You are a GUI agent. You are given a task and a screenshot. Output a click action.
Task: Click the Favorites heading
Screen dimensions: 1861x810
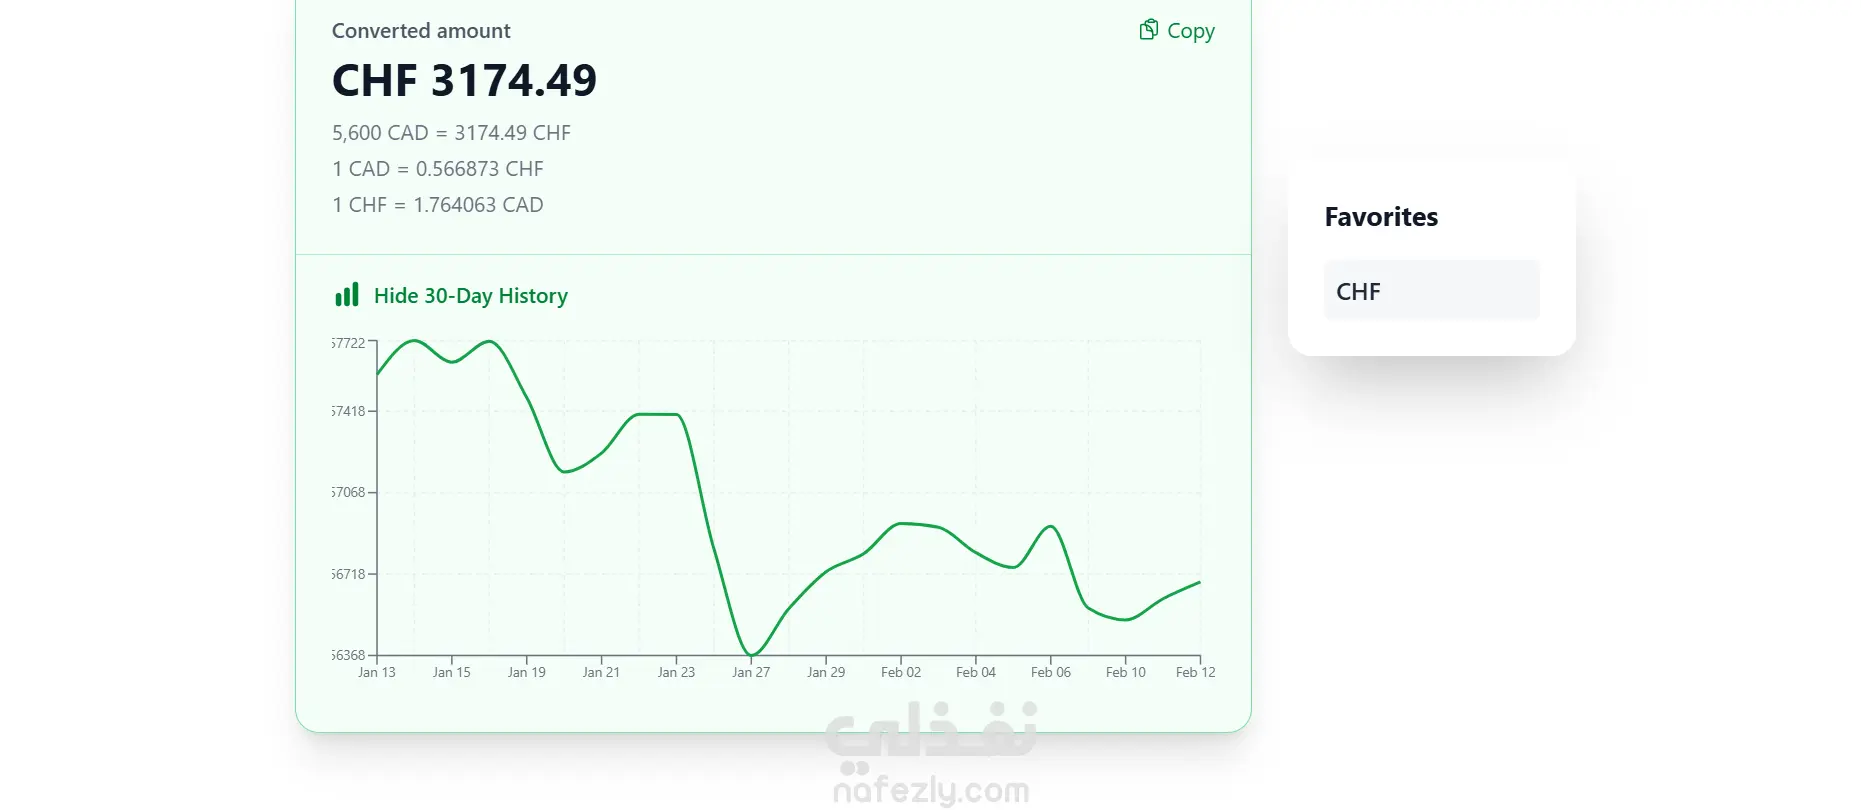click(x=1380, y=217)
